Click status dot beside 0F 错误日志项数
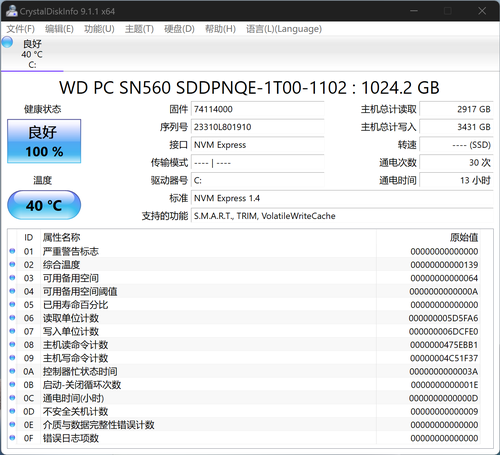The image size is (500, 455). (x=12, y=438)
